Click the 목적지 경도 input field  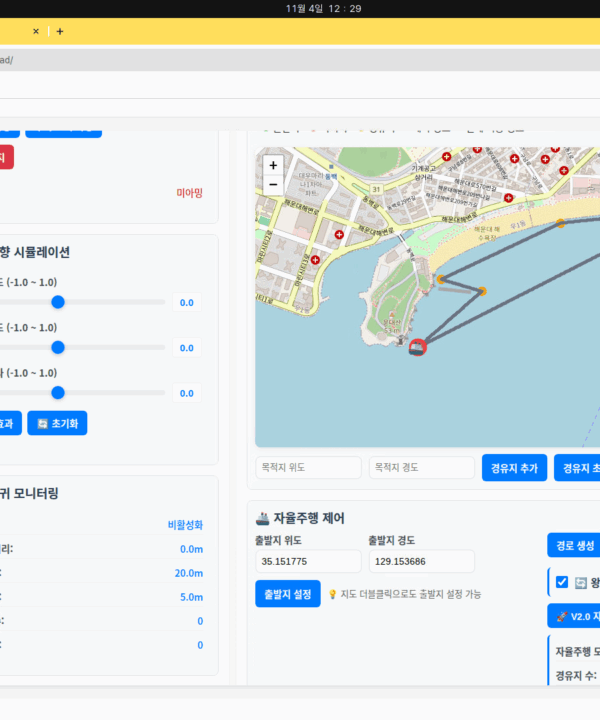pos(421,467)
